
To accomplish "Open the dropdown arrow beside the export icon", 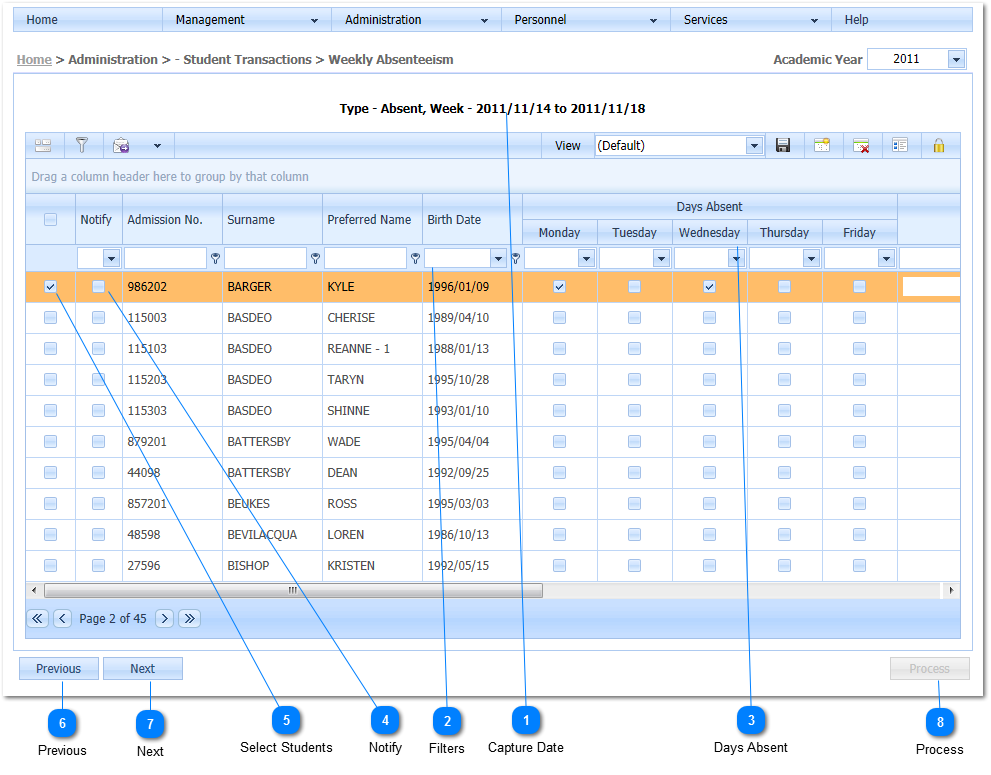I will (x=157, y=146).
